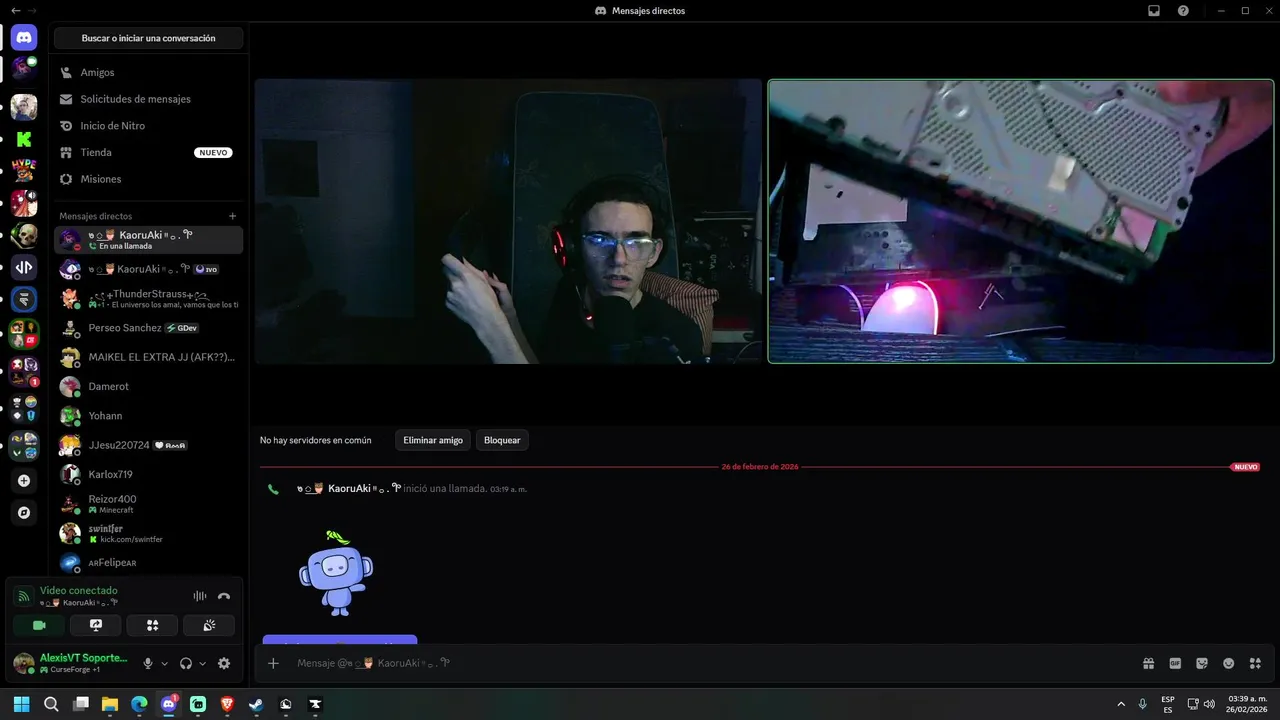The image size is (1280, 720).
Task: Disconnect the call with hang-up icon
Action: [224, 596]
